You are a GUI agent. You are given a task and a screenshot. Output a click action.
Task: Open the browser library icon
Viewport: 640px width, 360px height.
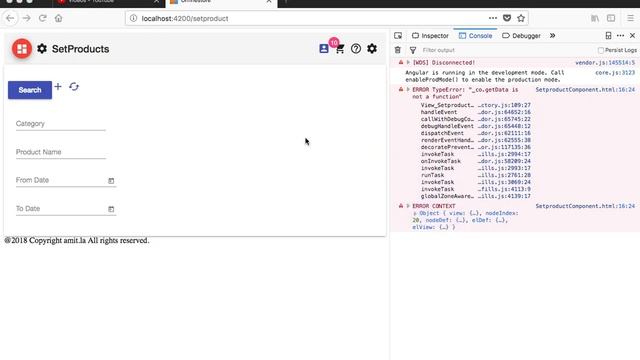click(x=595, y=18)
